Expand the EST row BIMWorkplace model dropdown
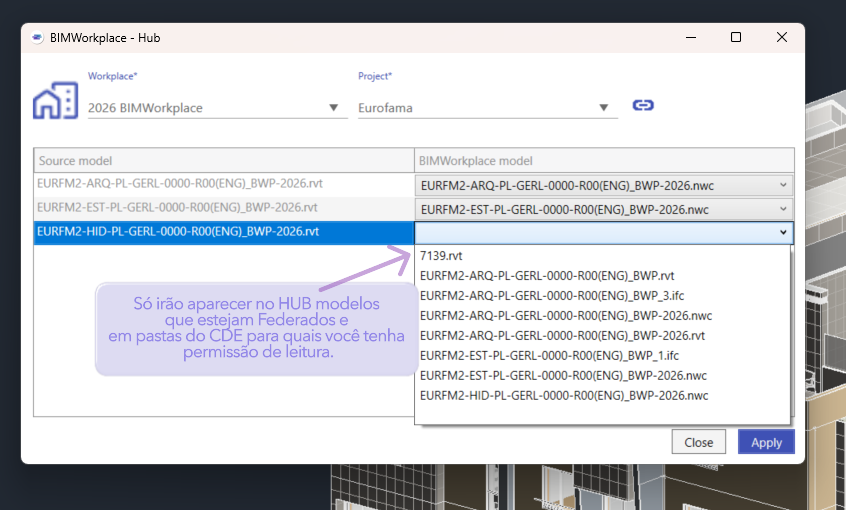The image size is (846, 510). click(x=604, y=209)
